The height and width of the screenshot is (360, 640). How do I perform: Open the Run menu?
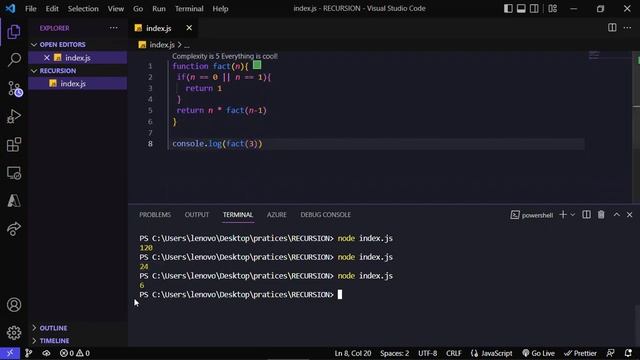click(159, 9)
